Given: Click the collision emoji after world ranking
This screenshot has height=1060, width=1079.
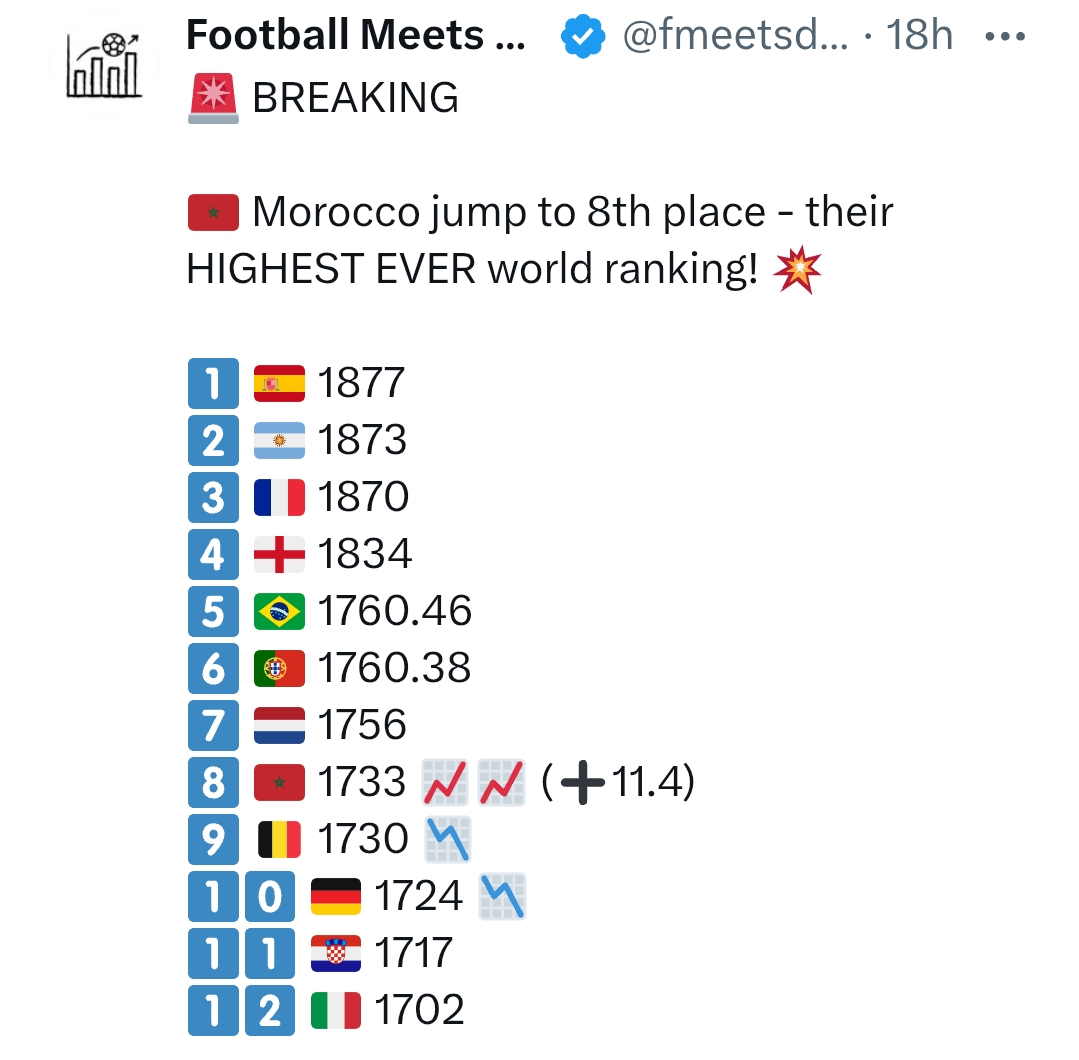Looking at the screenshot, I should point(797,271).
